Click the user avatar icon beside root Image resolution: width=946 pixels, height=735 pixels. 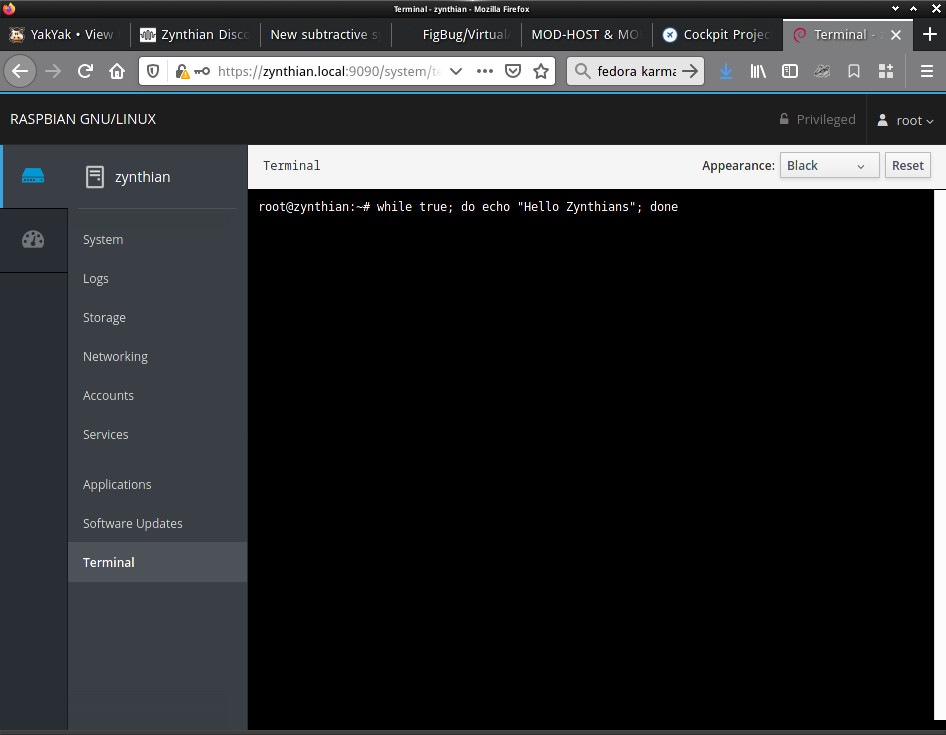tap(882, 120)
